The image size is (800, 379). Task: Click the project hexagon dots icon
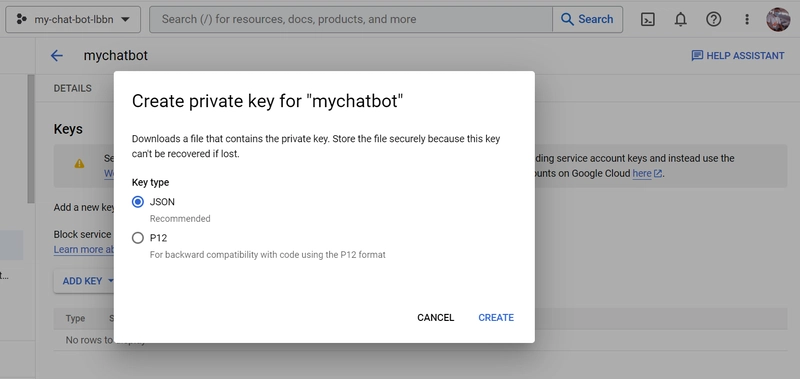tap(21, 19)
